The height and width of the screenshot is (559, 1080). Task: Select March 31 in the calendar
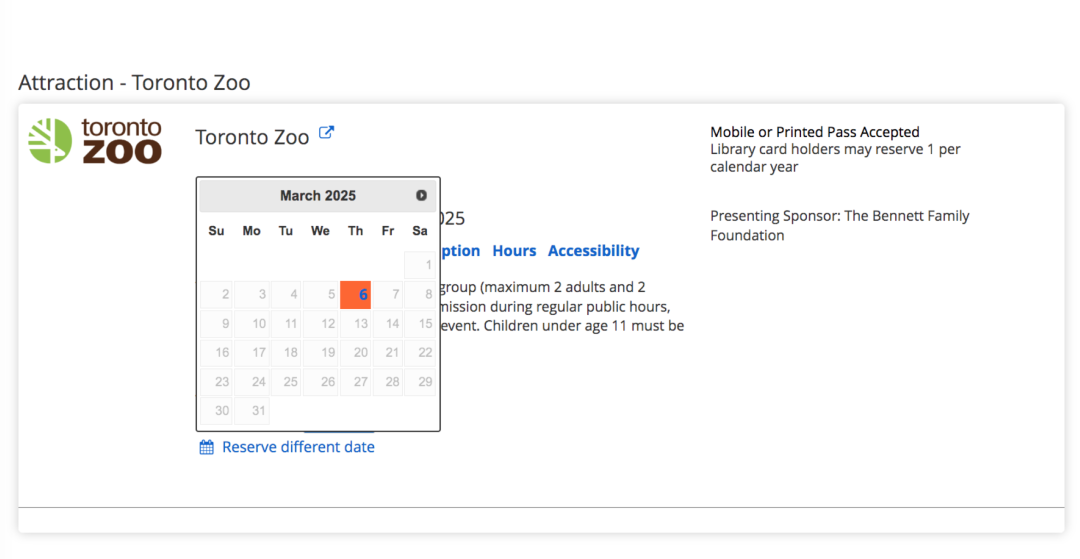pyautogui.click(x=251, y=411)
